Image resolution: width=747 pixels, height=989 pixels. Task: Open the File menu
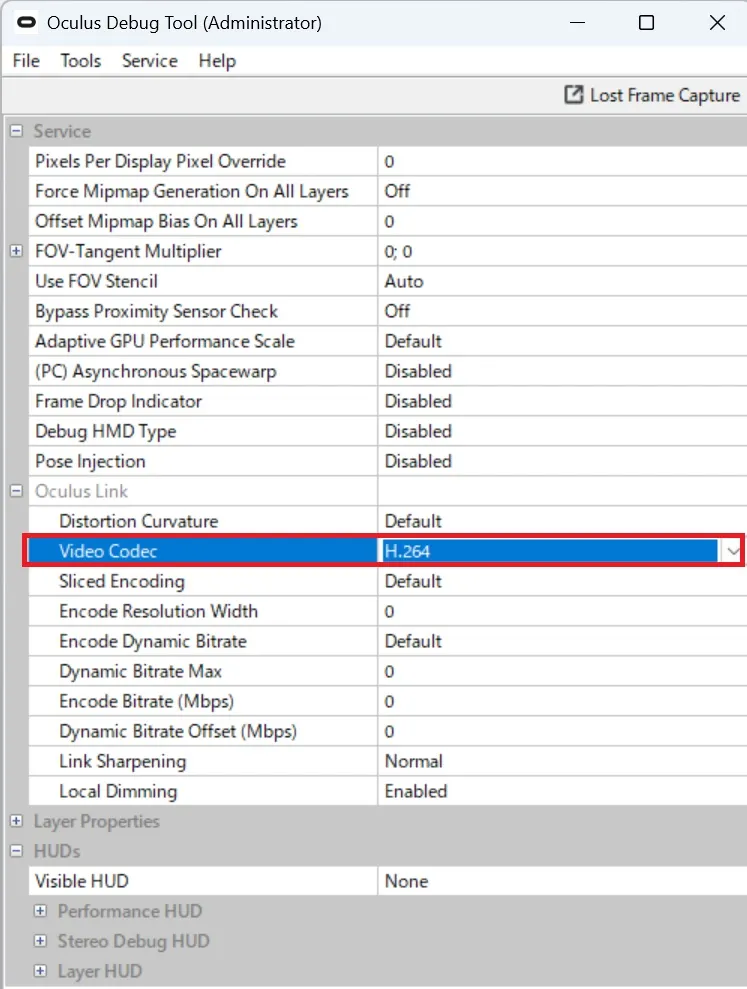tap(26, 61)
